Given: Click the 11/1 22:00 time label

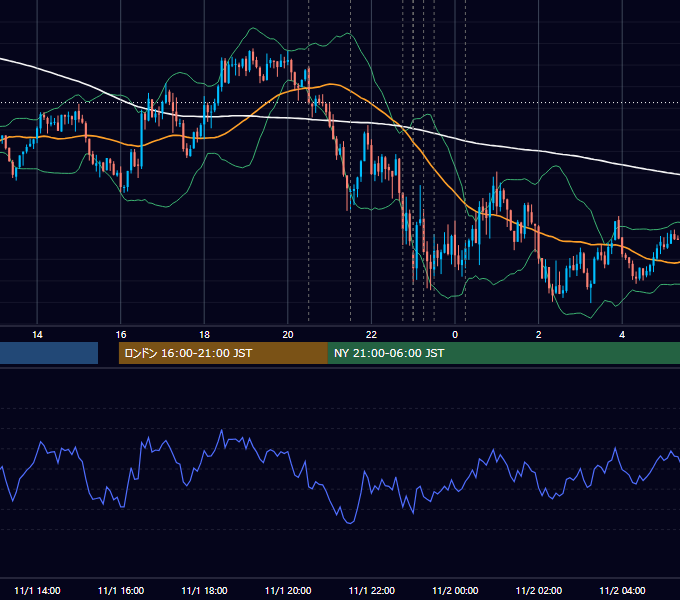Looking at the screenshot, I should pos(372,590).
